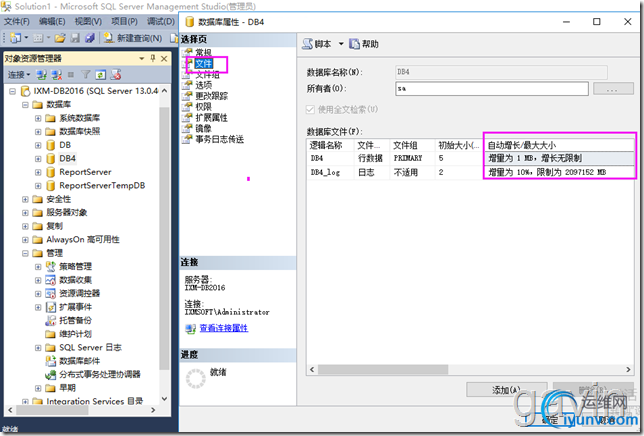Select the 扩展事件 tree item
The width and height of the screenshot is (644, 436).
point(76,307)
